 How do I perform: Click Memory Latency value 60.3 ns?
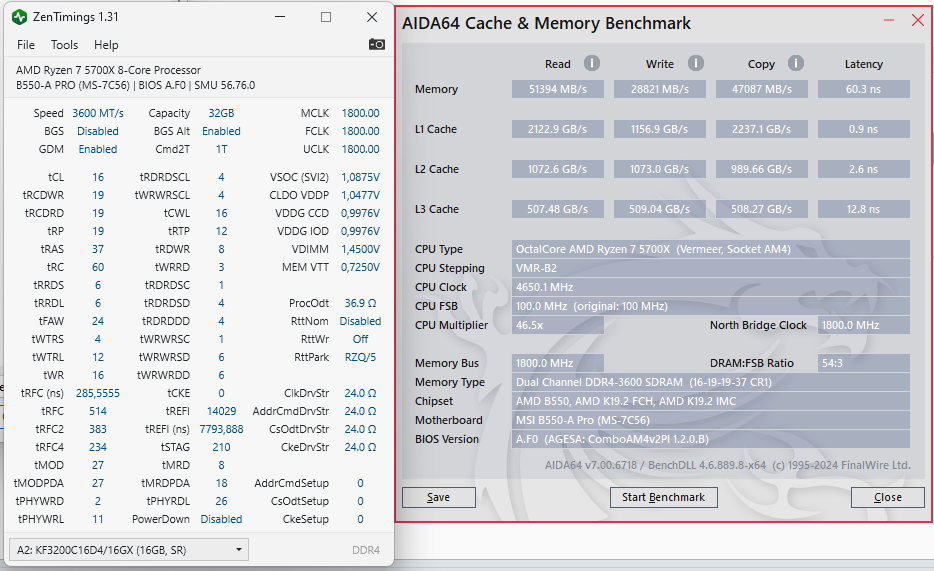[x=864, y=89]
